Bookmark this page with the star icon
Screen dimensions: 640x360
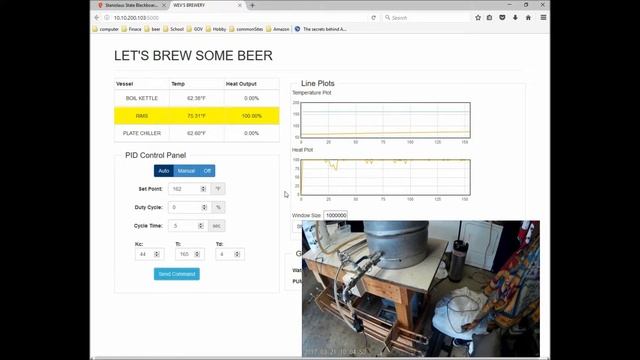478,18
